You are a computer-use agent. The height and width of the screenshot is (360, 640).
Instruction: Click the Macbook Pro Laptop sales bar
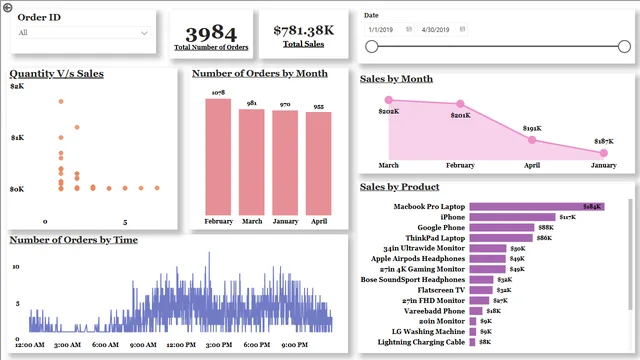(537, 207)
